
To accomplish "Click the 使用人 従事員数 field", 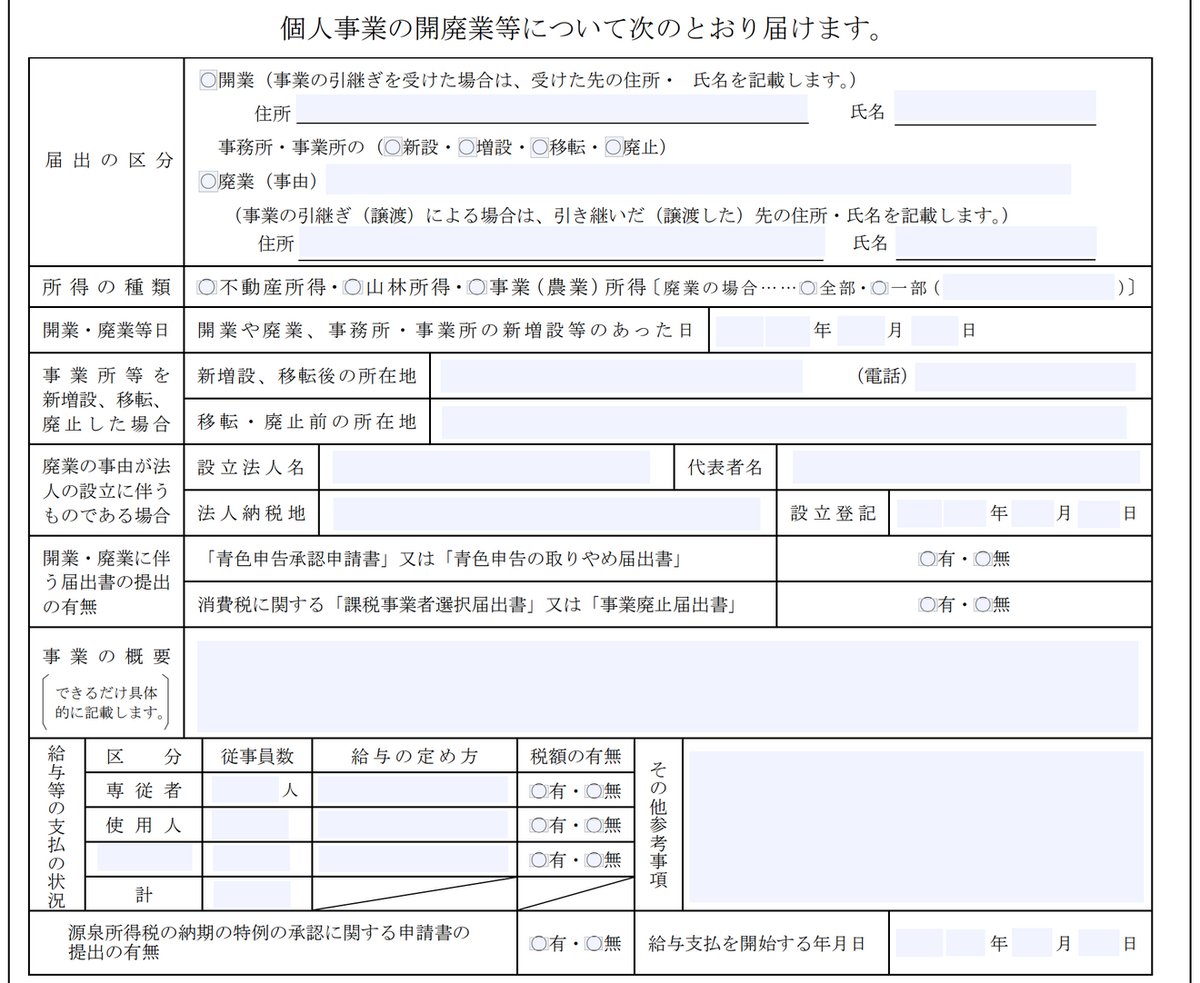I will pyautogui.click(x=250, y=825).
